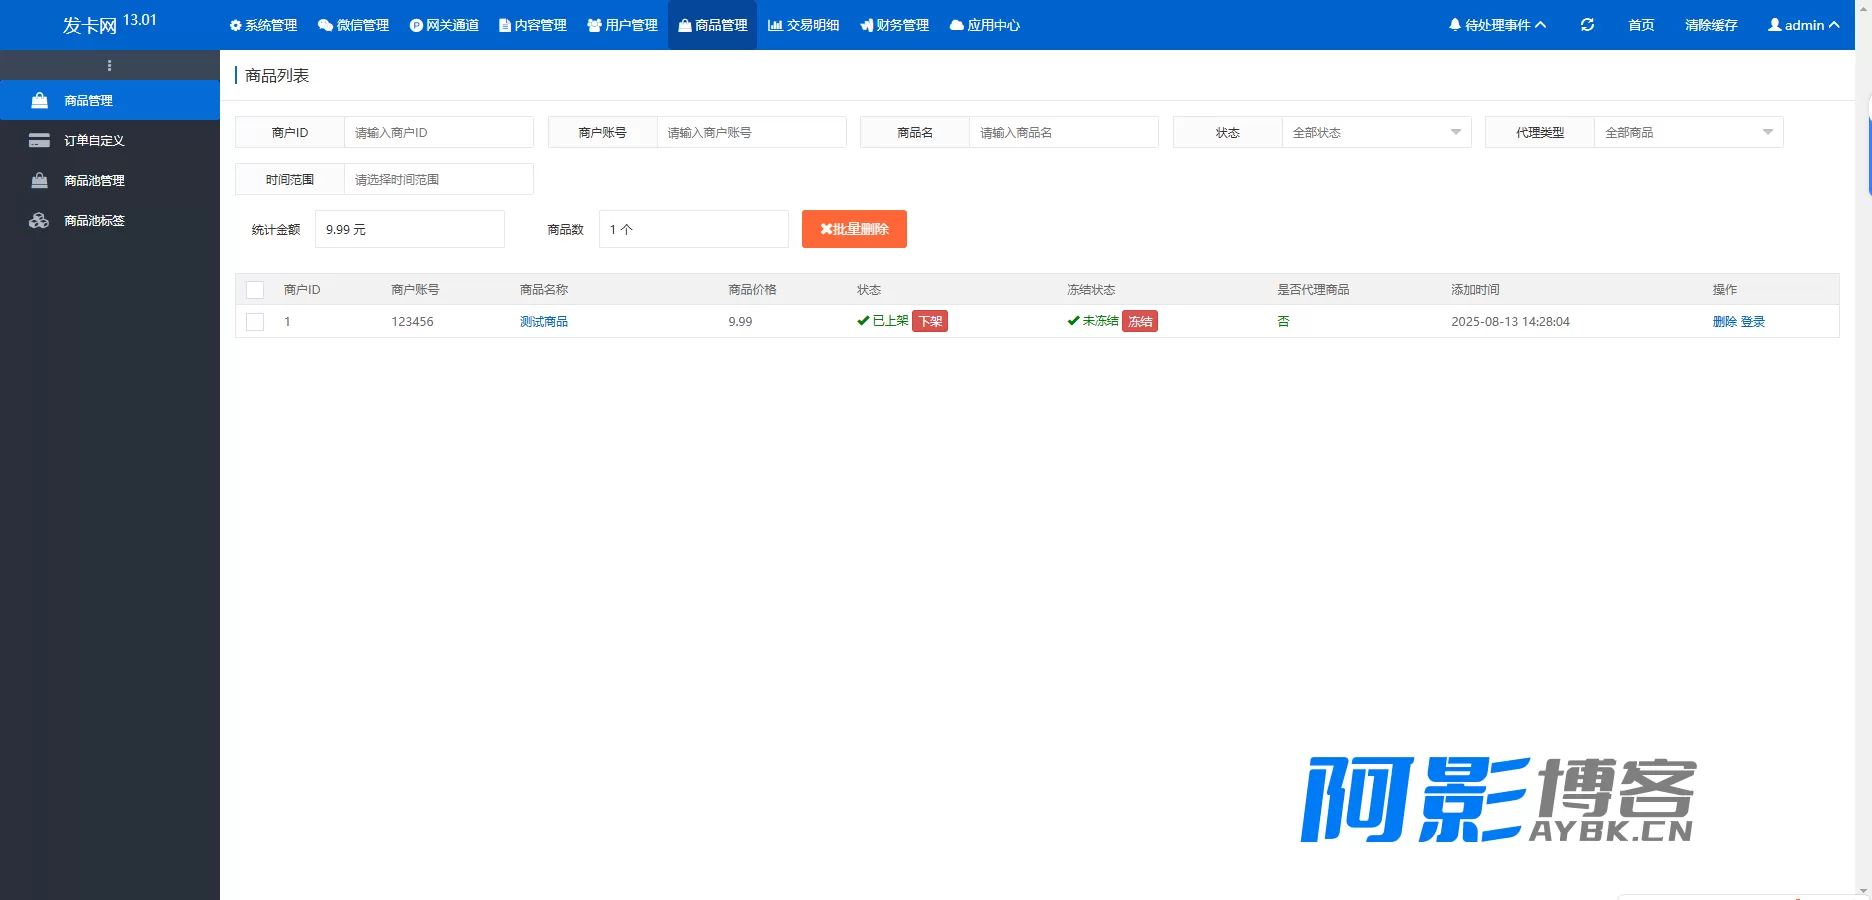Click the 请输入商品名 input field
This screenshot has height=900, width=1872.
point(1063,132)
